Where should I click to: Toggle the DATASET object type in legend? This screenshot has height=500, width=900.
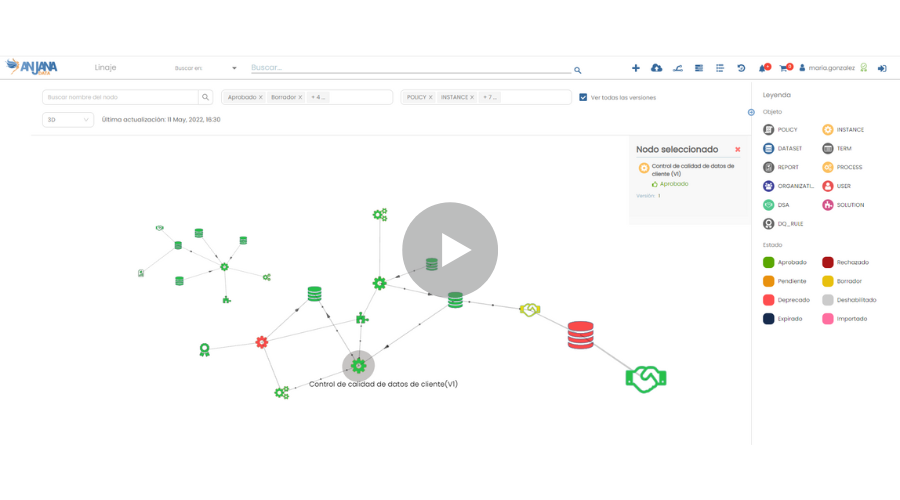click(x=768, y=148)
